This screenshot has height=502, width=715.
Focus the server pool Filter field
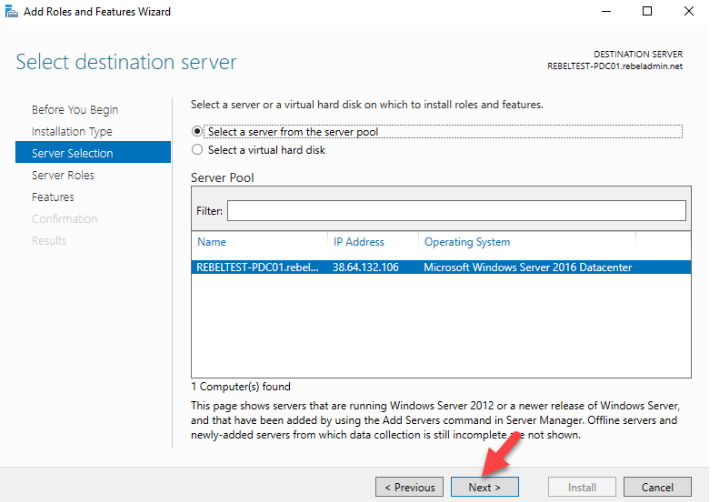pos(456,211)
